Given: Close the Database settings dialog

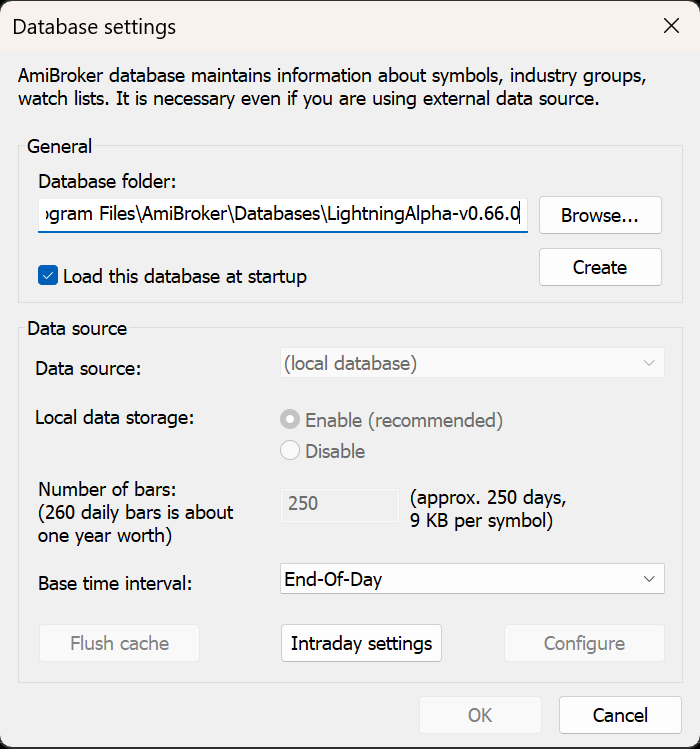Looking at the screenshot, I should tap(671, 26).
